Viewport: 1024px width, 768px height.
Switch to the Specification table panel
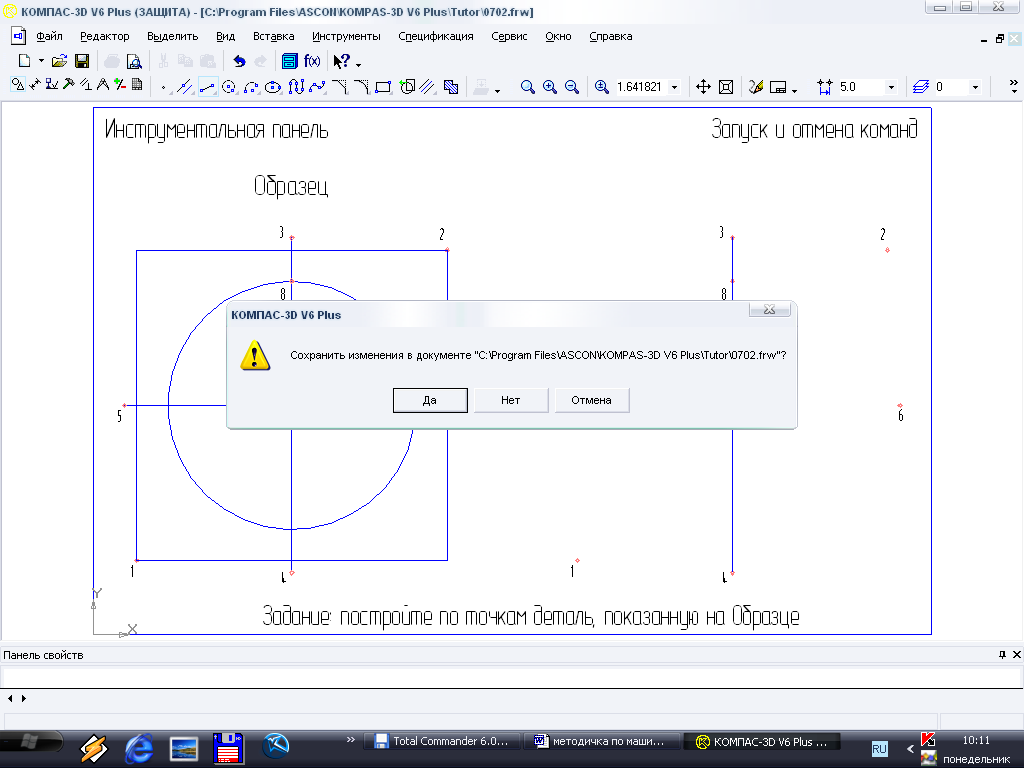[x=136, y=85]
